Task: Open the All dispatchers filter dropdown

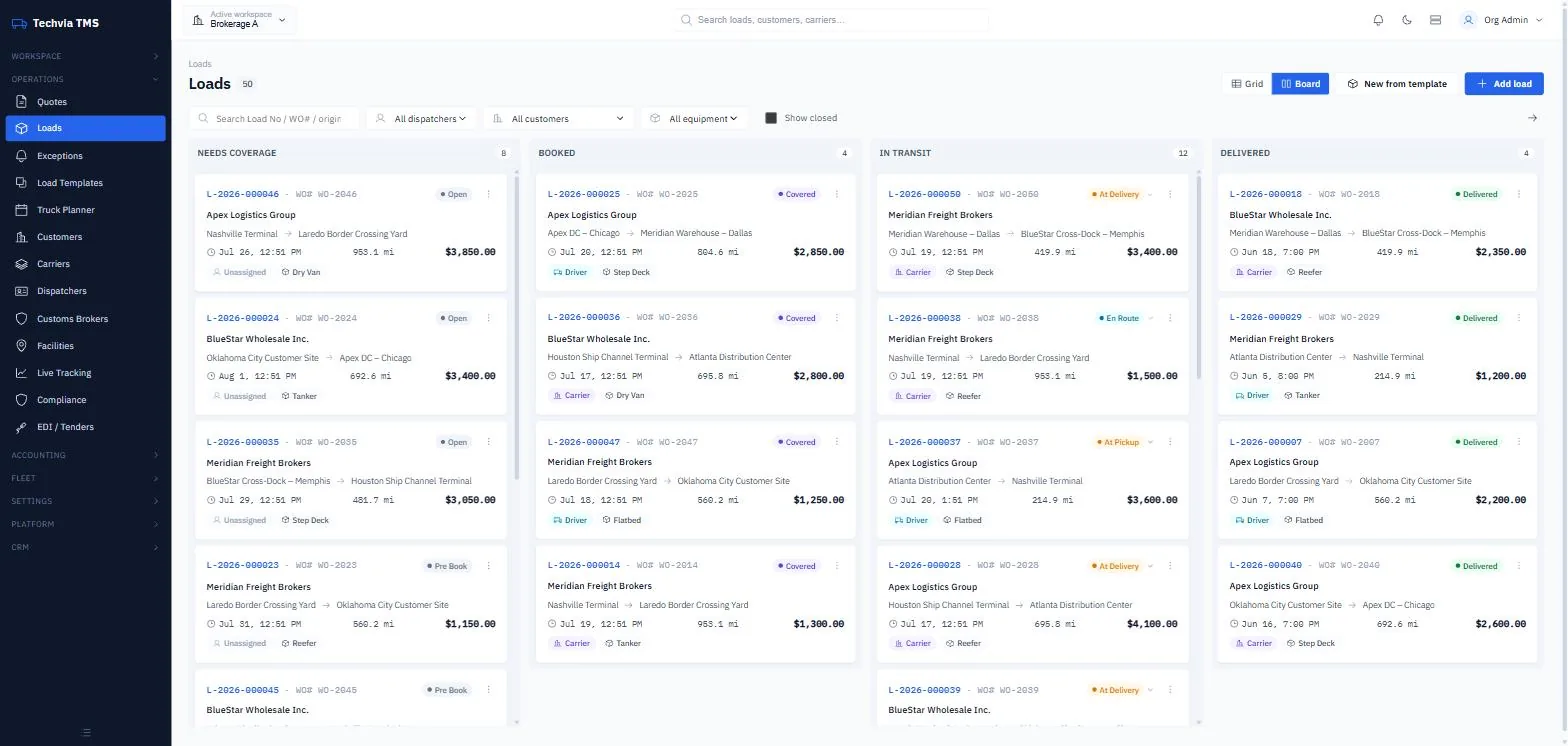Action: [x=421, y=119]
